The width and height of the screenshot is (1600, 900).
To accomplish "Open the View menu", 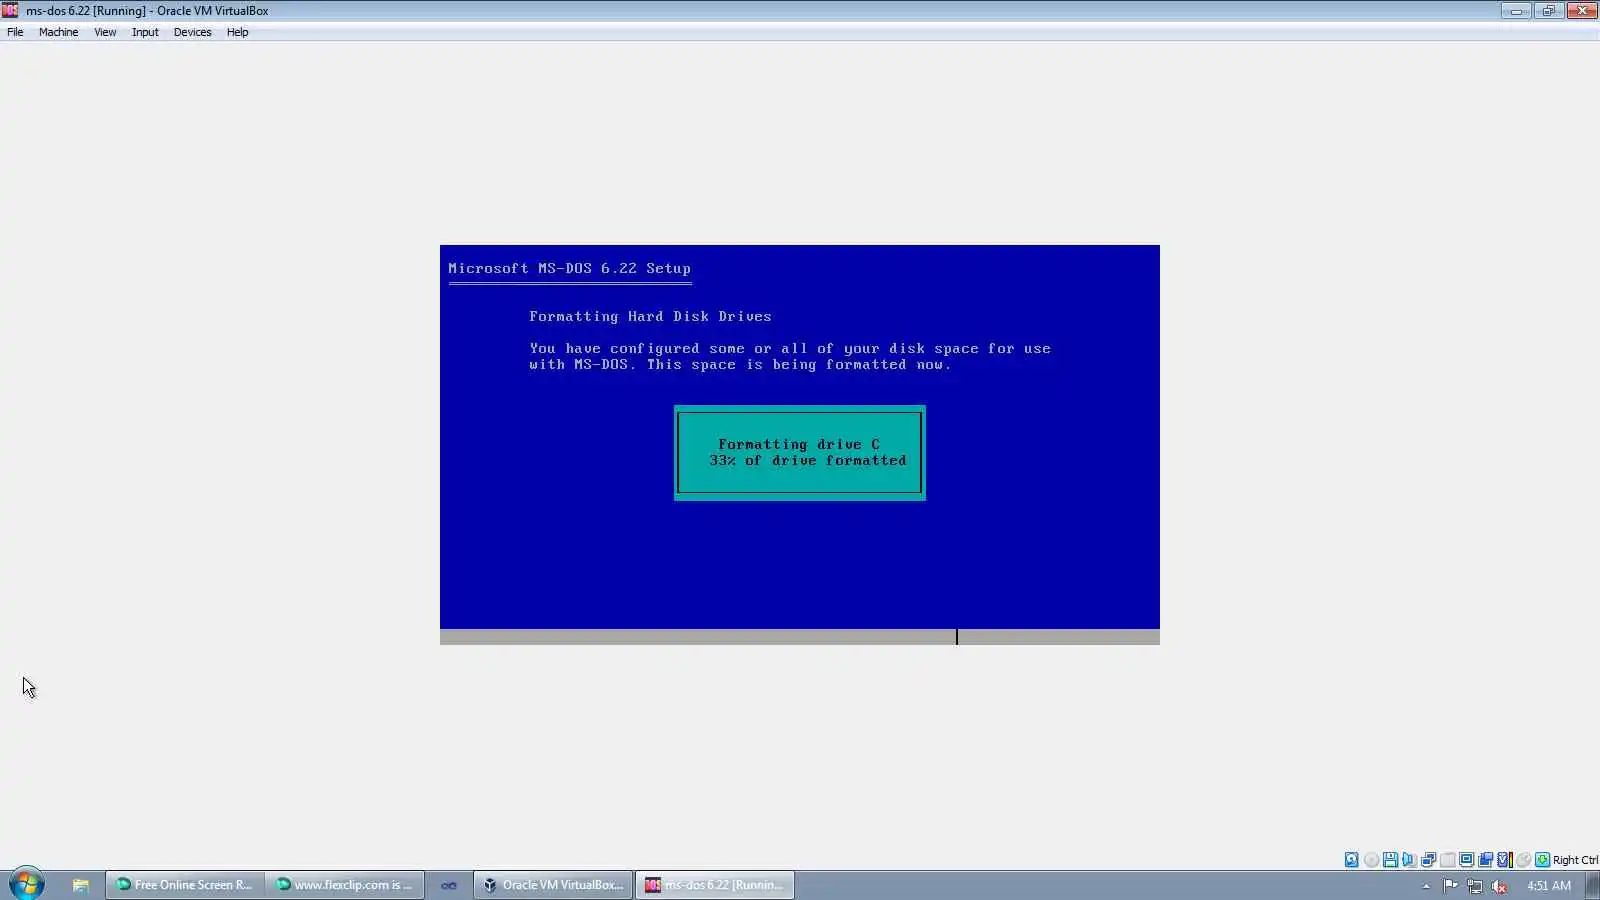I will coord(105,32).
